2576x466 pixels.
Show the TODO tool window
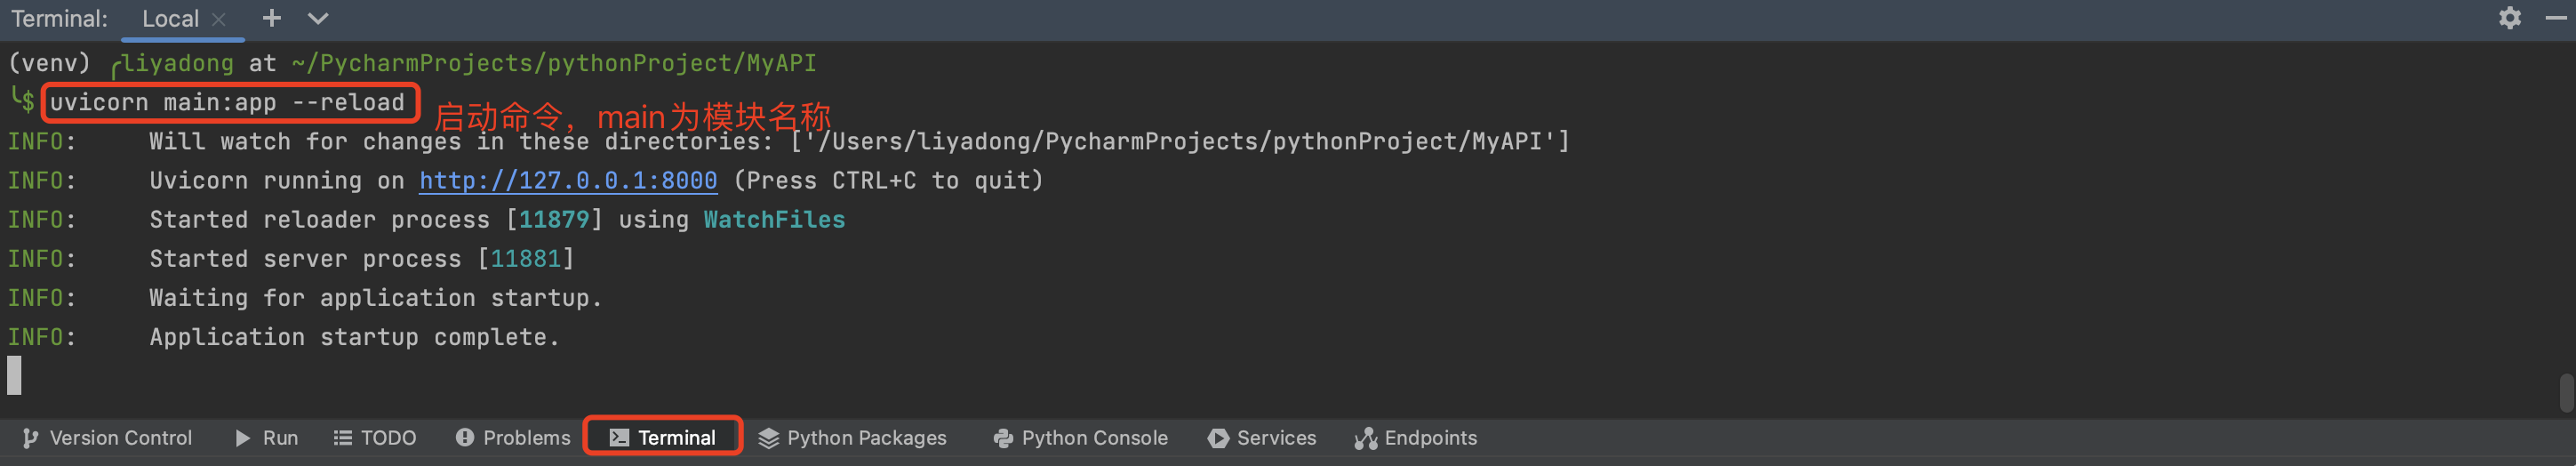click(x=375, y=438)
